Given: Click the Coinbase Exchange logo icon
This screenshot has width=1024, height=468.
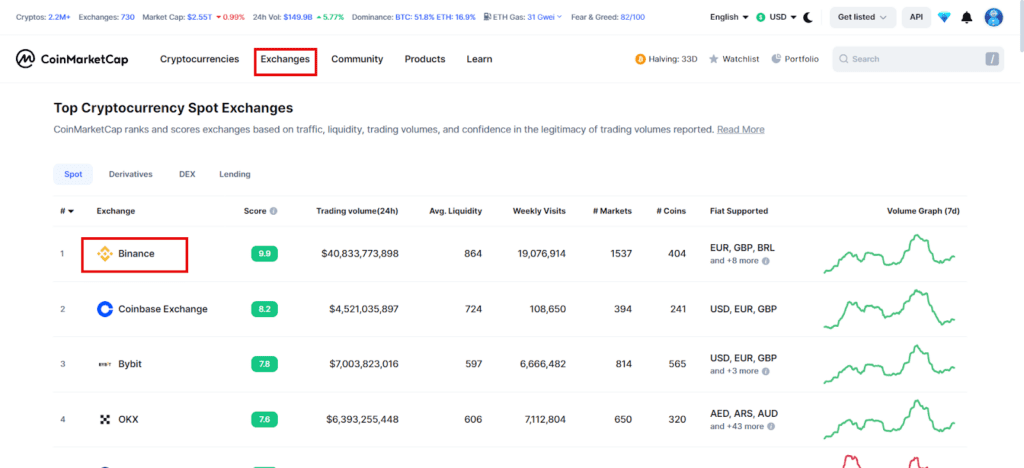Looking at the screenshot, I should pos(104,309).
